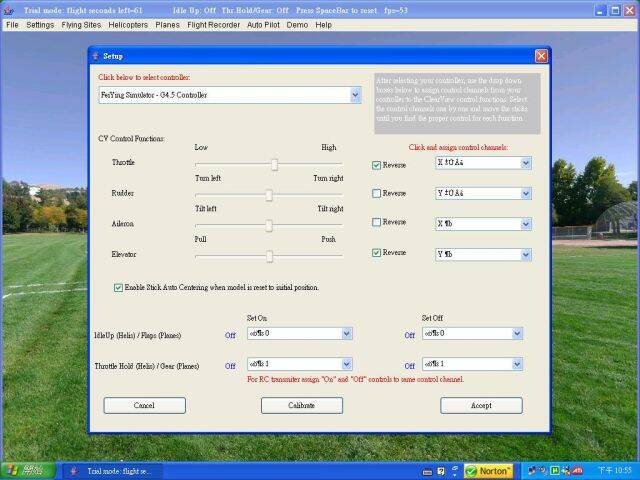Click the keyboard icon in language bar
Screen dimensions: 640x480
point(427,472)
